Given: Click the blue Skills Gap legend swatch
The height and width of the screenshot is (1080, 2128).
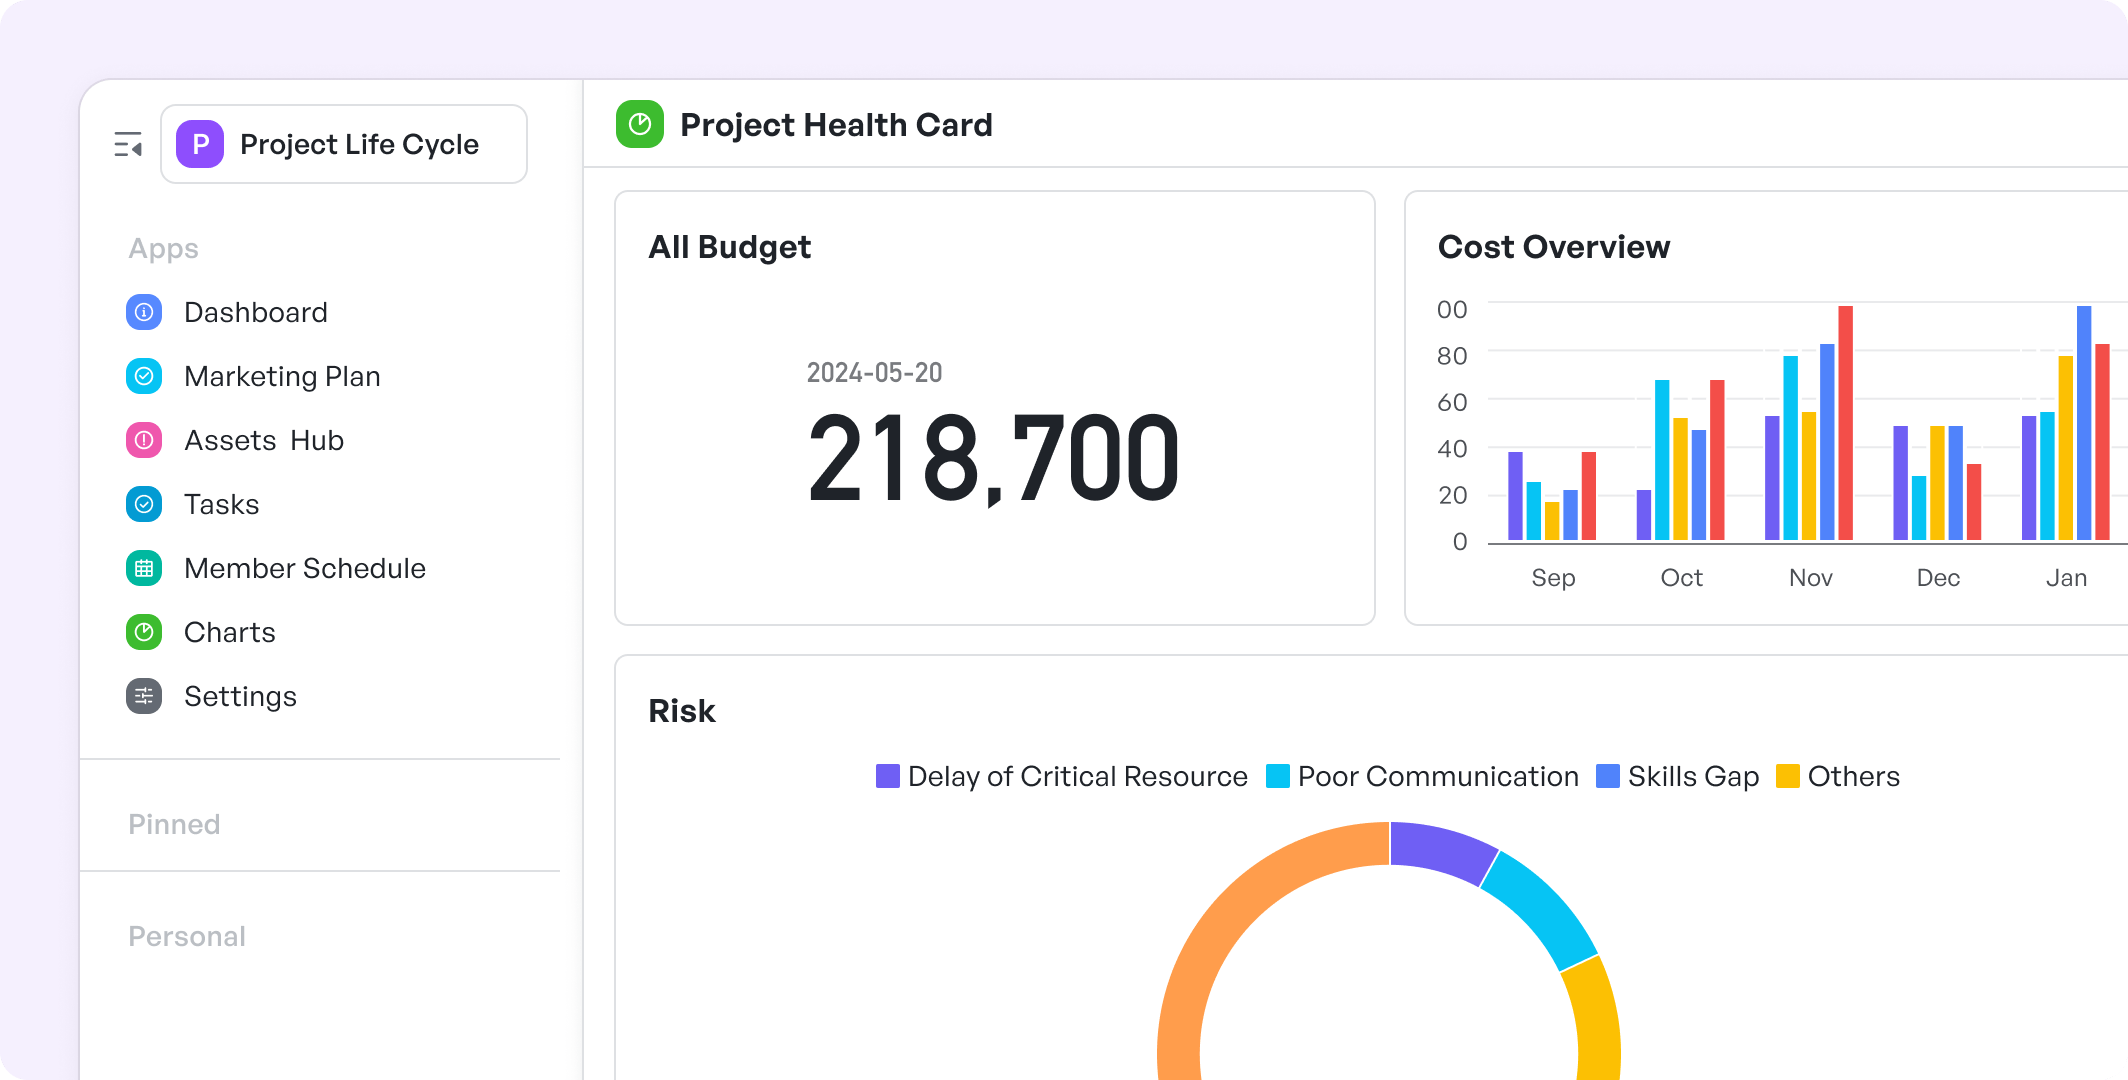Looking at the screenshot, I should click(x=1608, y=776).
